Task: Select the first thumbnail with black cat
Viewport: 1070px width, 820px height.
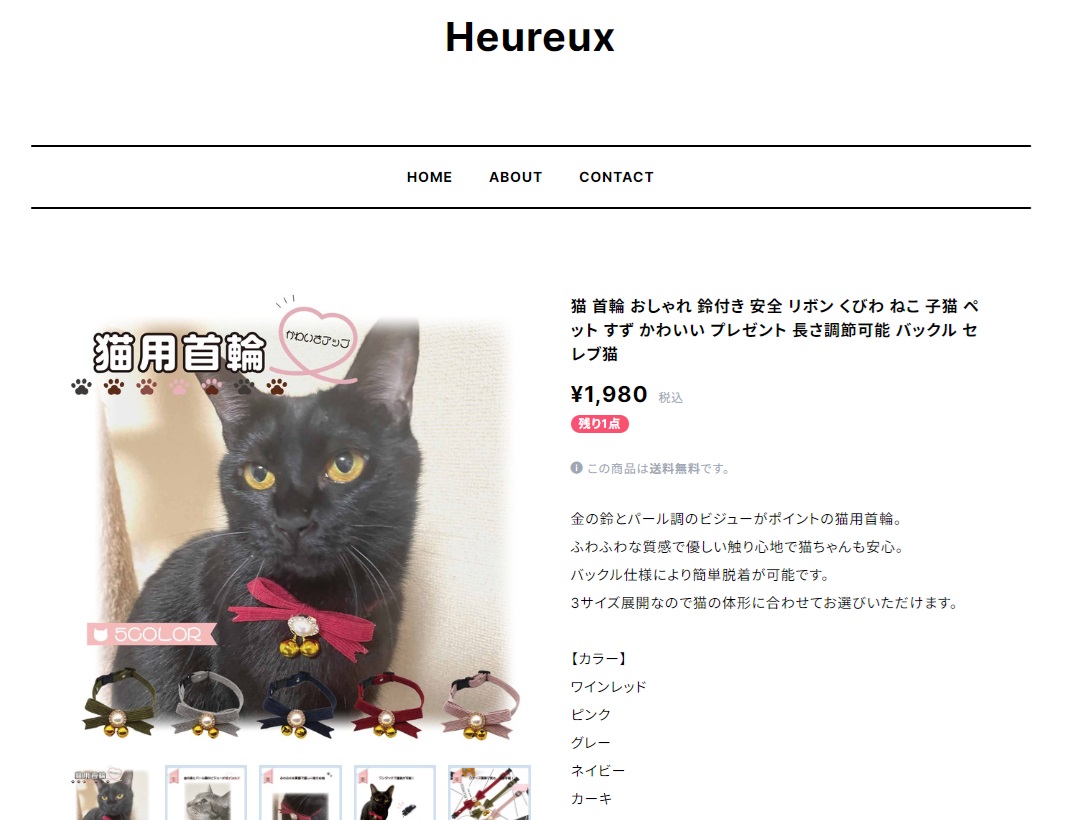Action: 111,793
